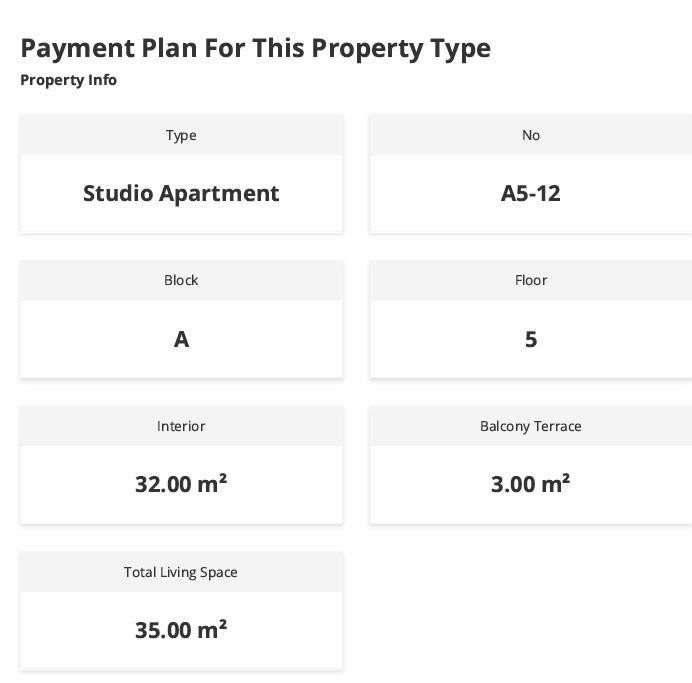Click the word Payment in title
Image resolution: width=692 pixels, height=683 pixels.
tap(78, 49)
